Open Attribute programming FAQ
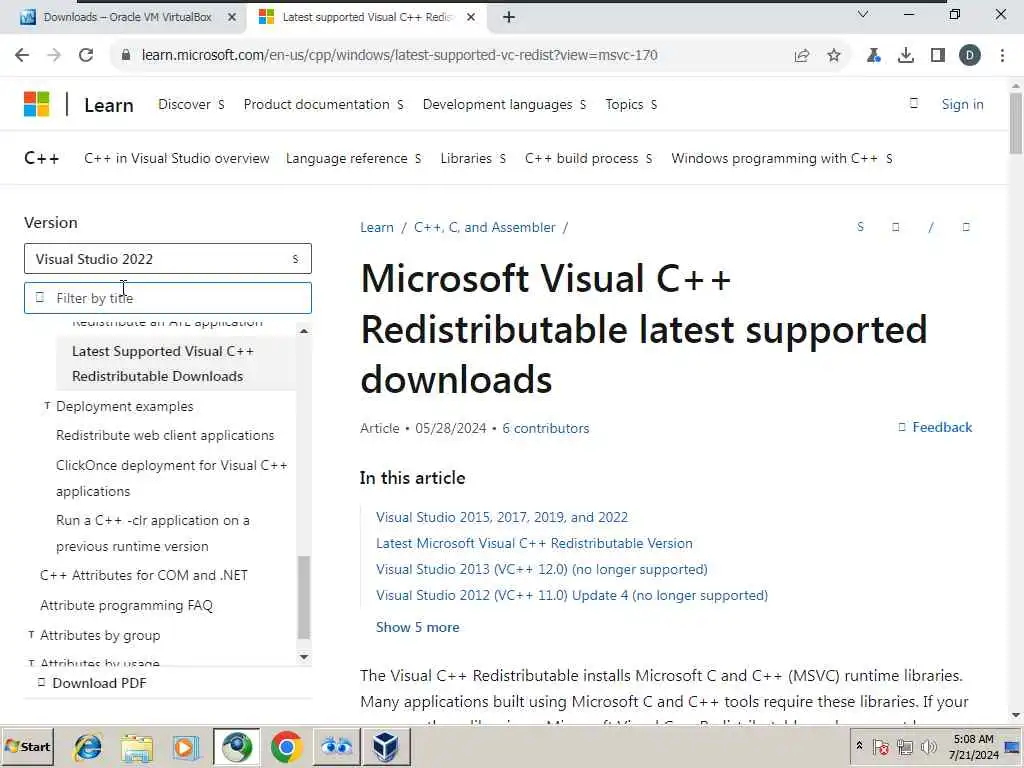Screen dimensions: 1024x768 tap(127, 605)
